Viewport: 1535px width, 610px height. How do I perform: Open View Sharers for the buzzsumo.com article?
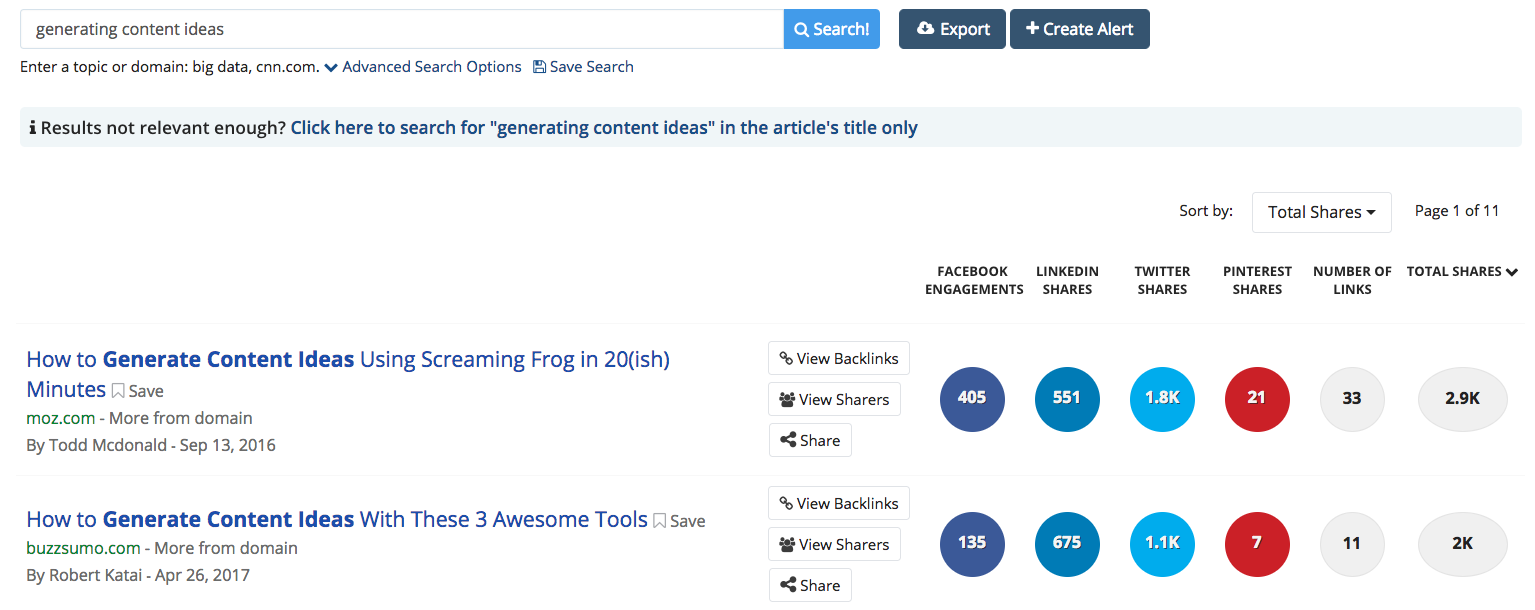(834, 544)
